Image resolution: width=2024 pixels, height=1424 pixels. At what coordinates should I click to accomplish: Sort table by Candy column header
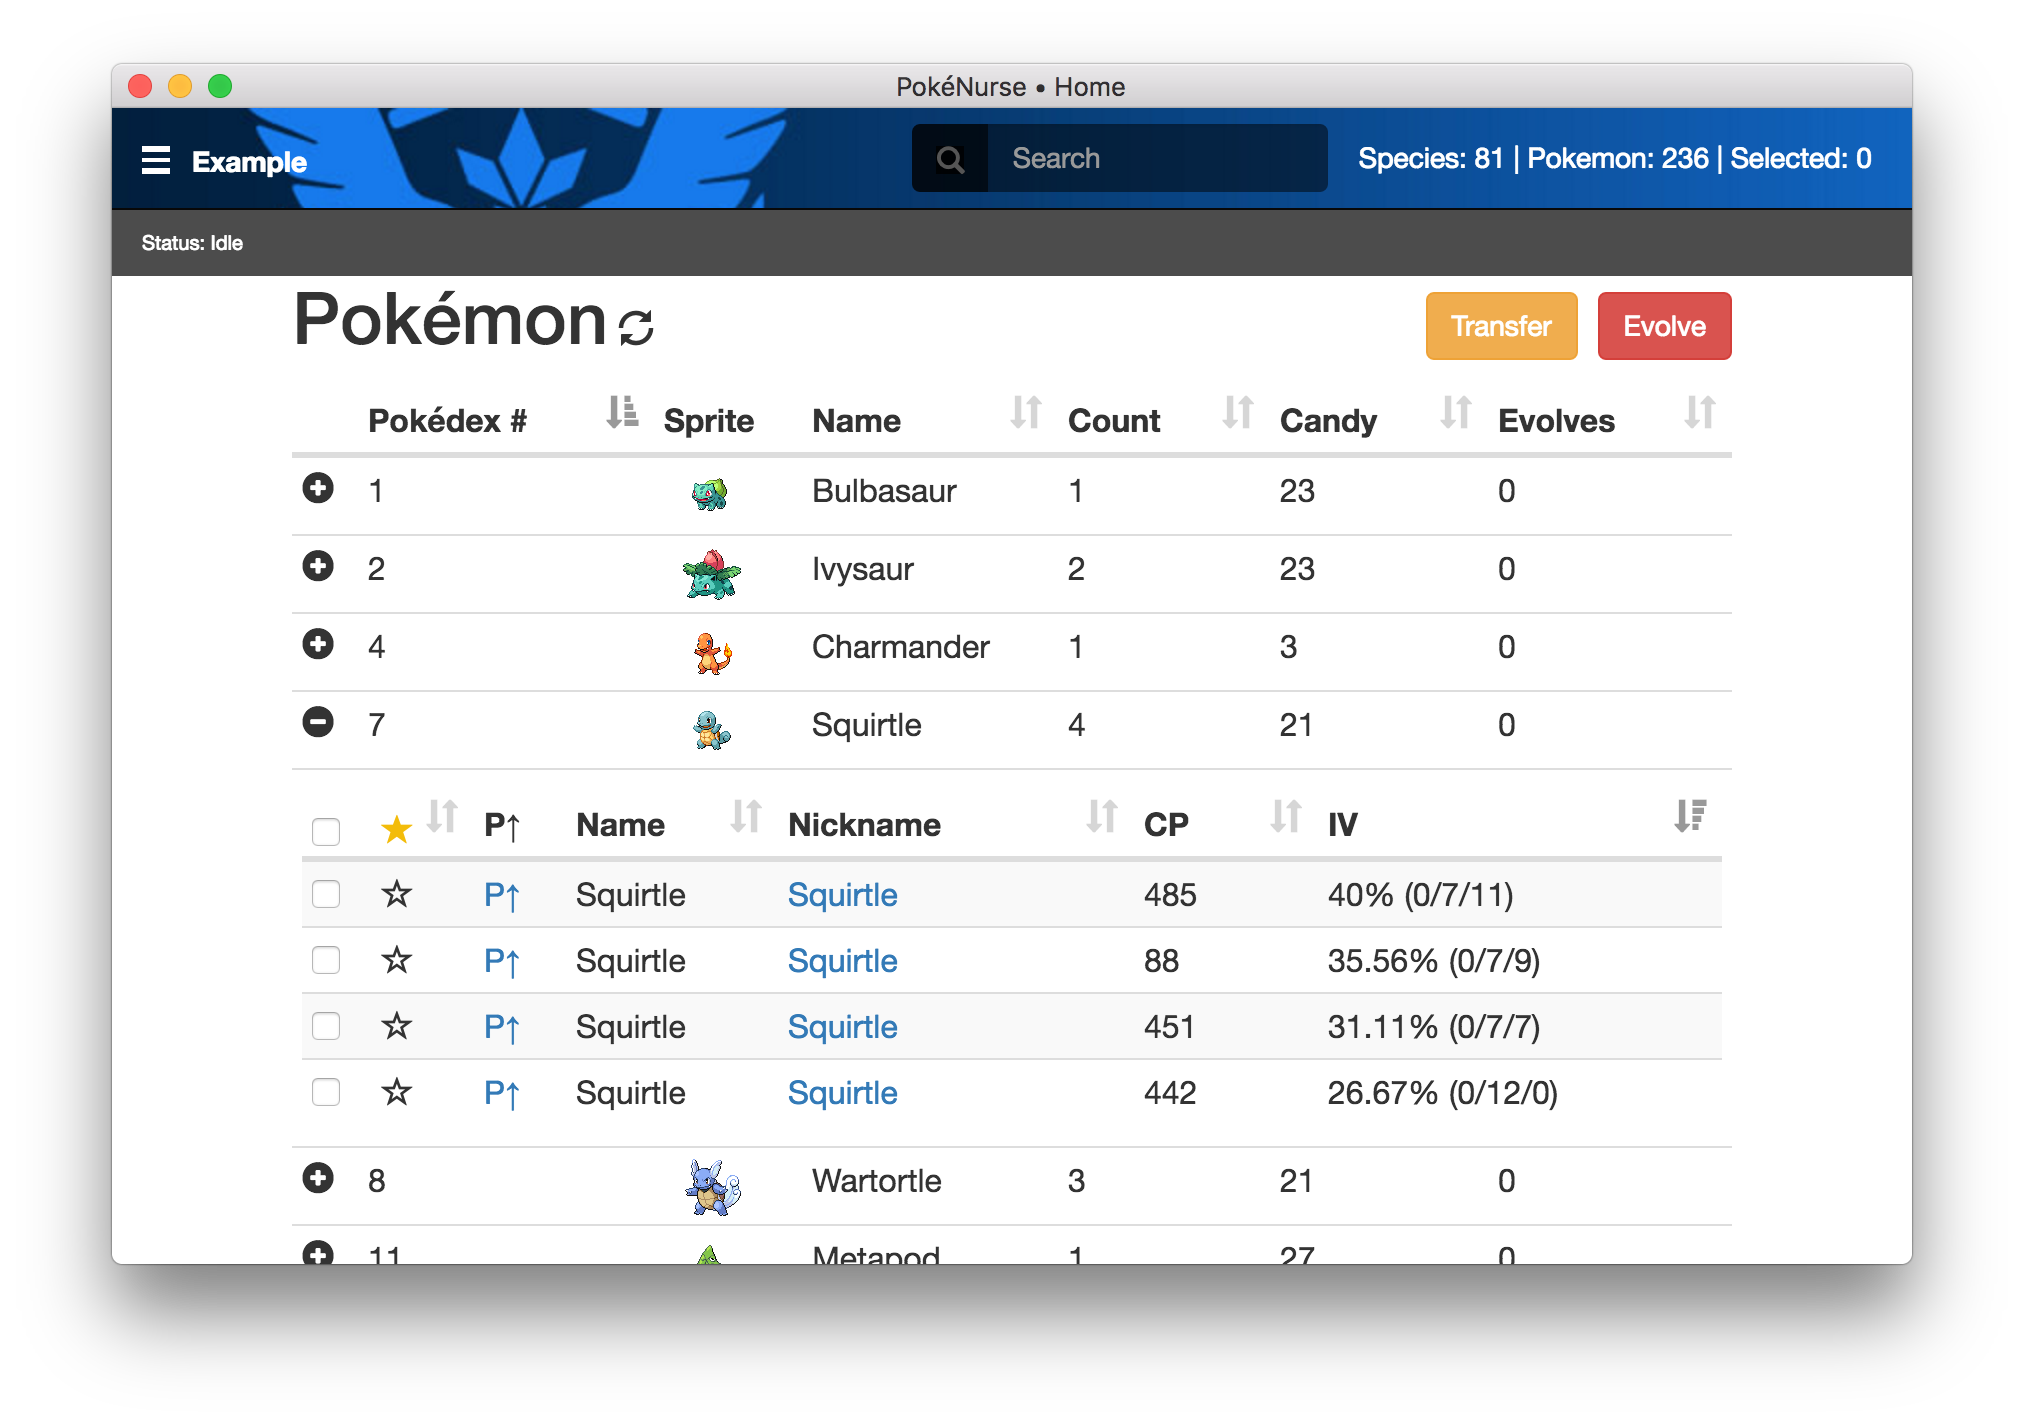pyautogui.click(x=1328, y=421)
